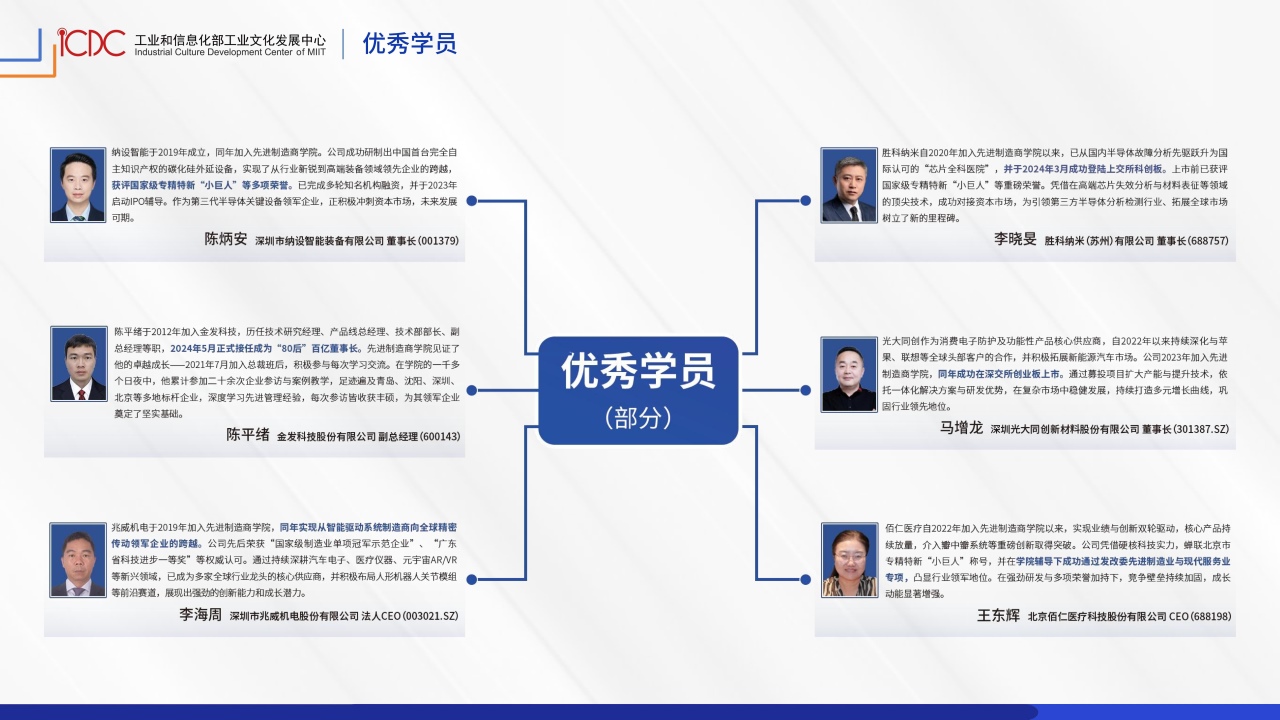Click the ICDC logo in the header
This screenshot has height=720, width=1280.
[91, 43]
